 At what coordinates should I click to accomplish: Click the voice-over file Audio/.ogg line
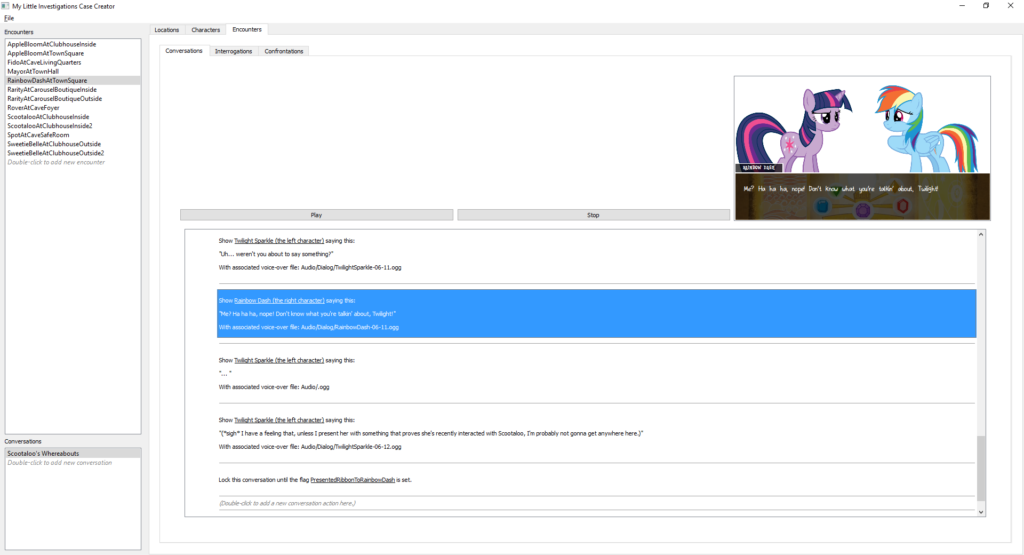click(x=274, y=387)
